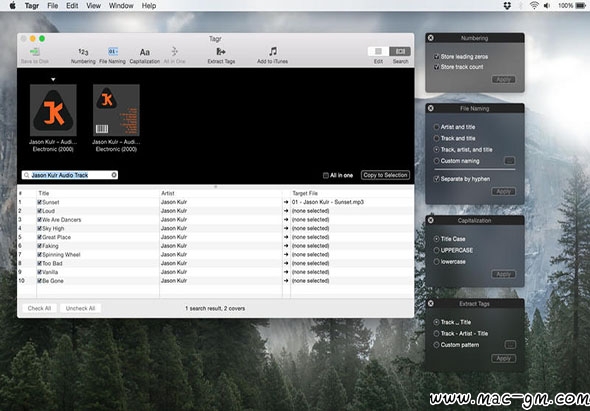Toggle Separate by hyphen checkbox
The width and height of the screenshot is (590, 411).
click(436, 179)
